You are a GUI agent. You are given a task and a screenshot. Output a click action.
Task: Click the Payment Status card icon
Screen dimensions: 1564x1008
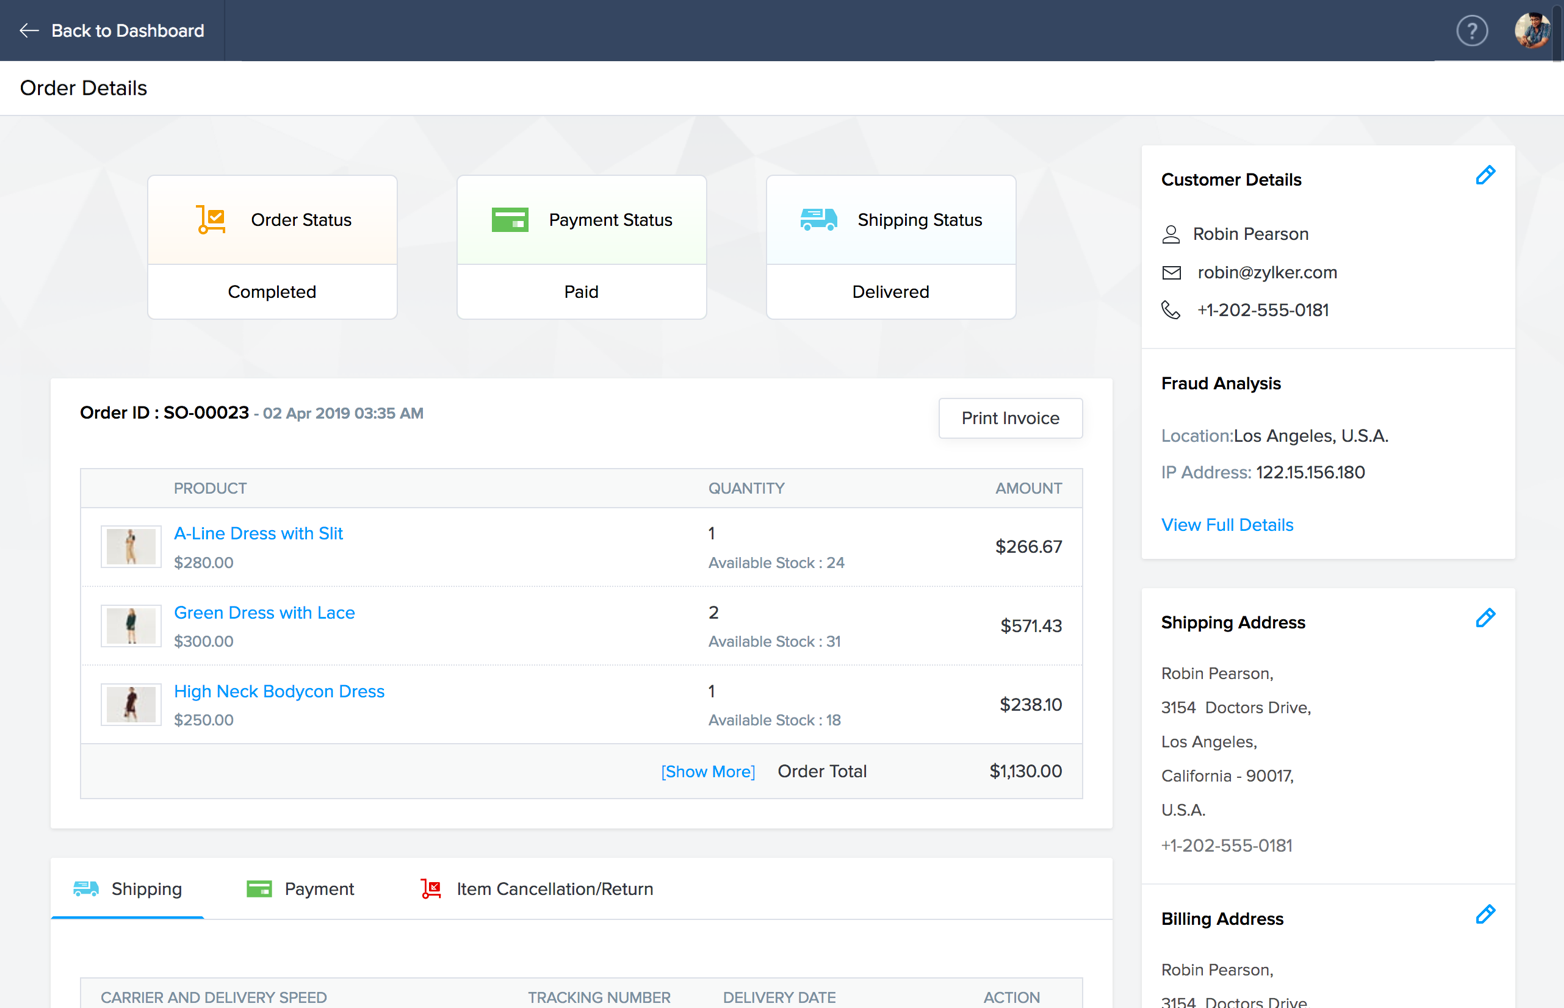pos(510,220)
